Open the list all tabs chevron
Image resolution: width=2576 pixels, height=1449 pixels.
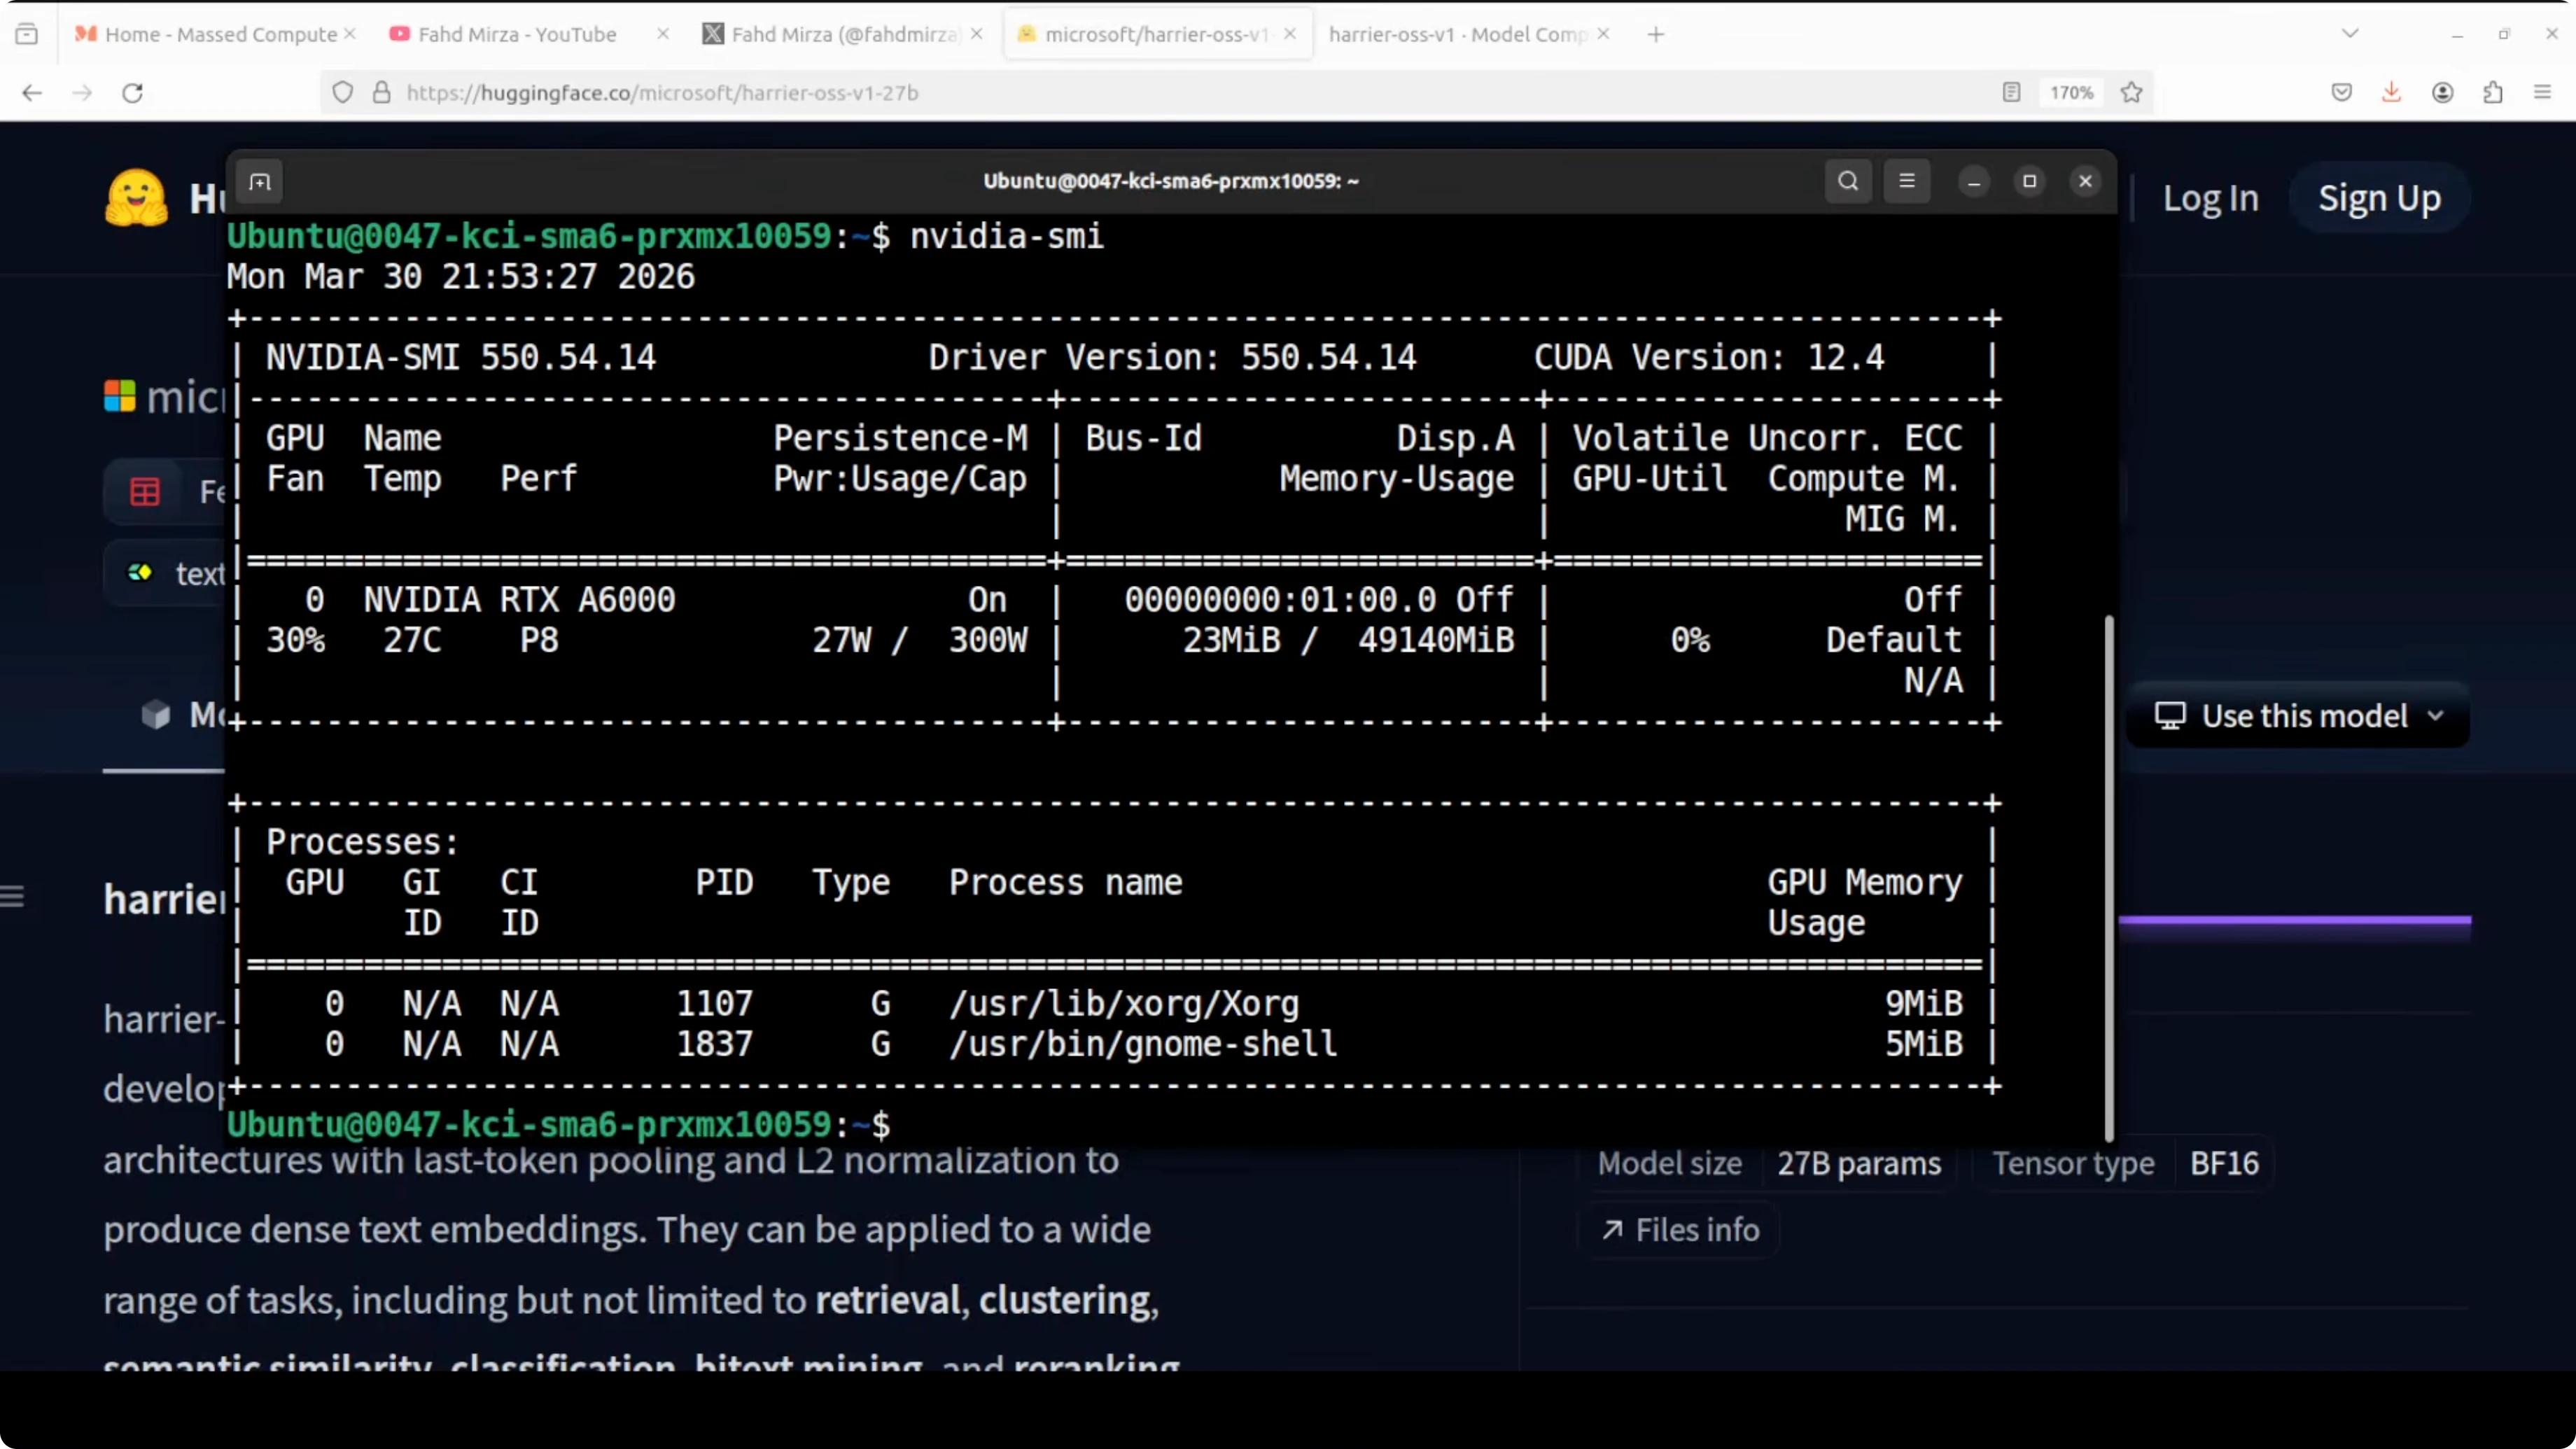(x=2350, y=34)
